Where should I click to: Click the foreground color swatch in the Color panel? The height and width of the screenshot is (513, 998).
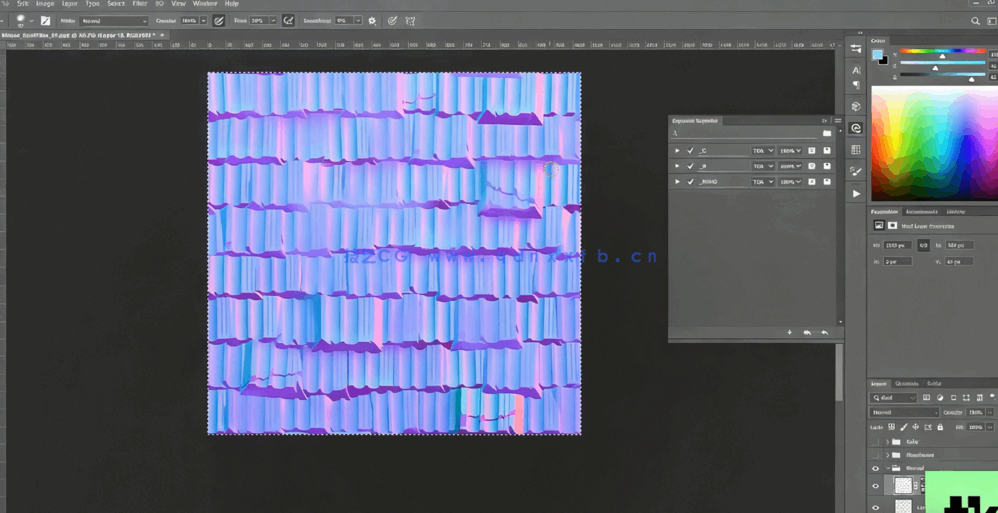point(877,55)
